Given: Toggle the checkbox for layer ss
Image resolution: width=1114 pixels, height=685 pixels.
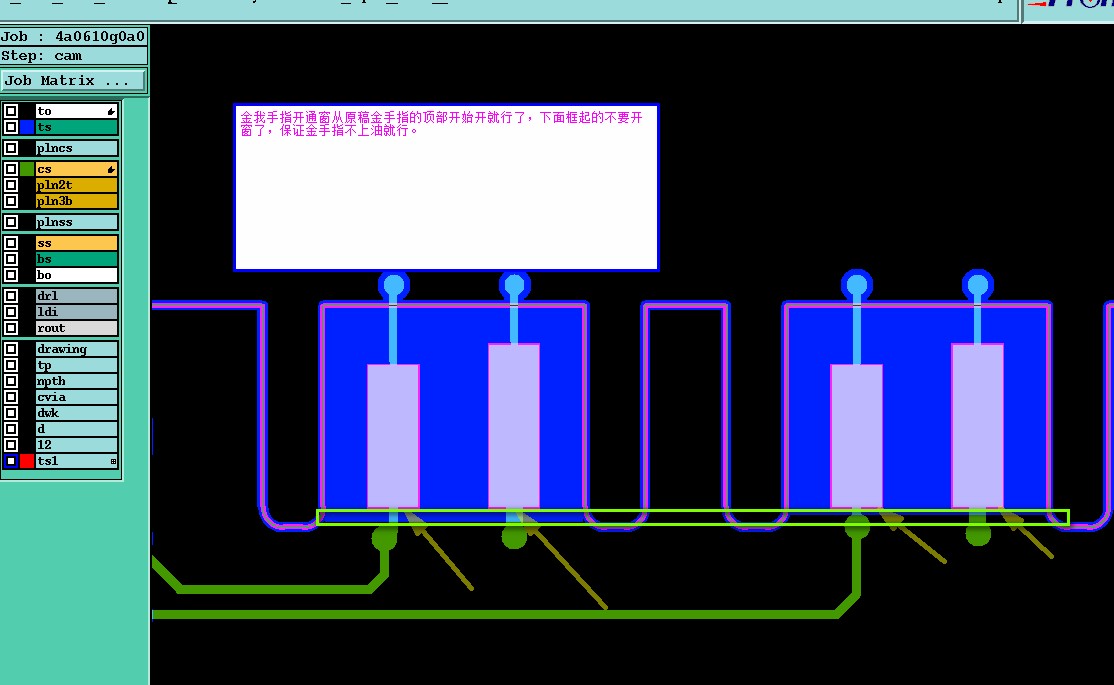Looking at the screenshot, I should coord(11,243).
